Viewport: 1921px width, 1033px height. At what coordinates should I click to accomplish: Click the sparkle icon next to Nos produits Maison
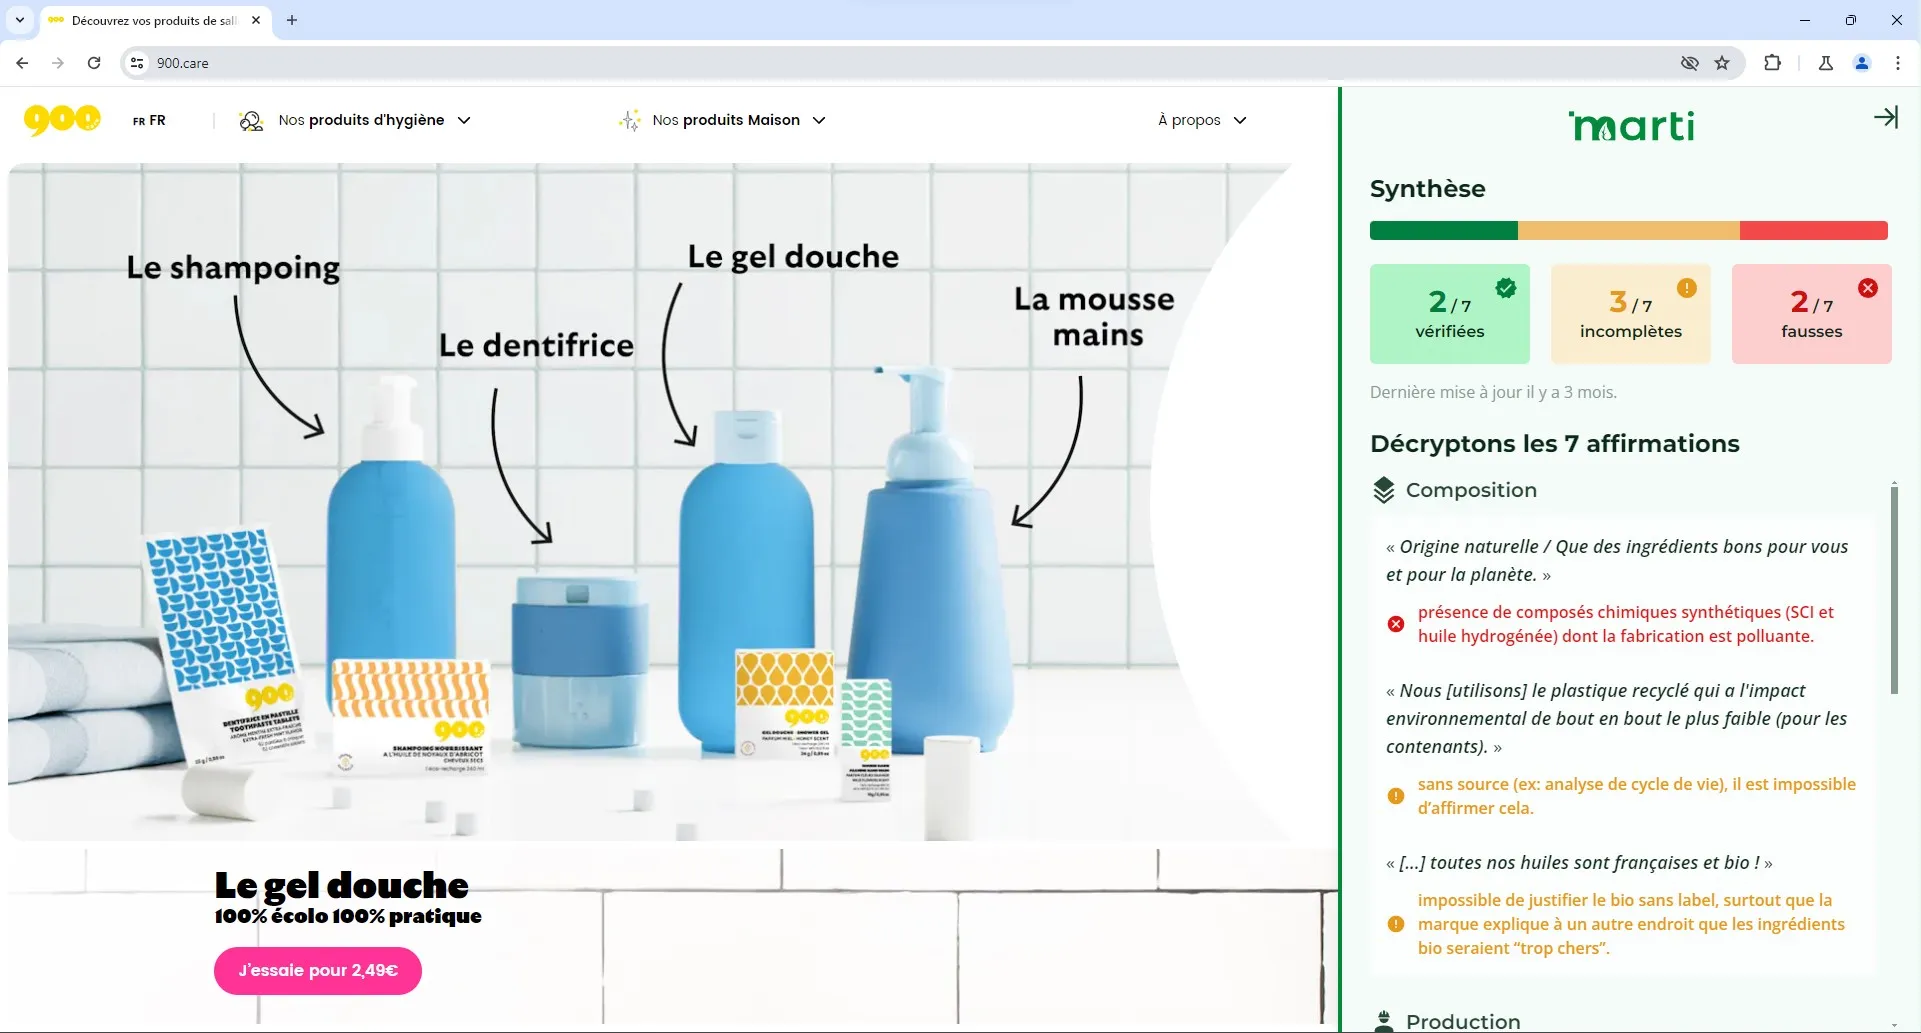[x=628, y=119]
